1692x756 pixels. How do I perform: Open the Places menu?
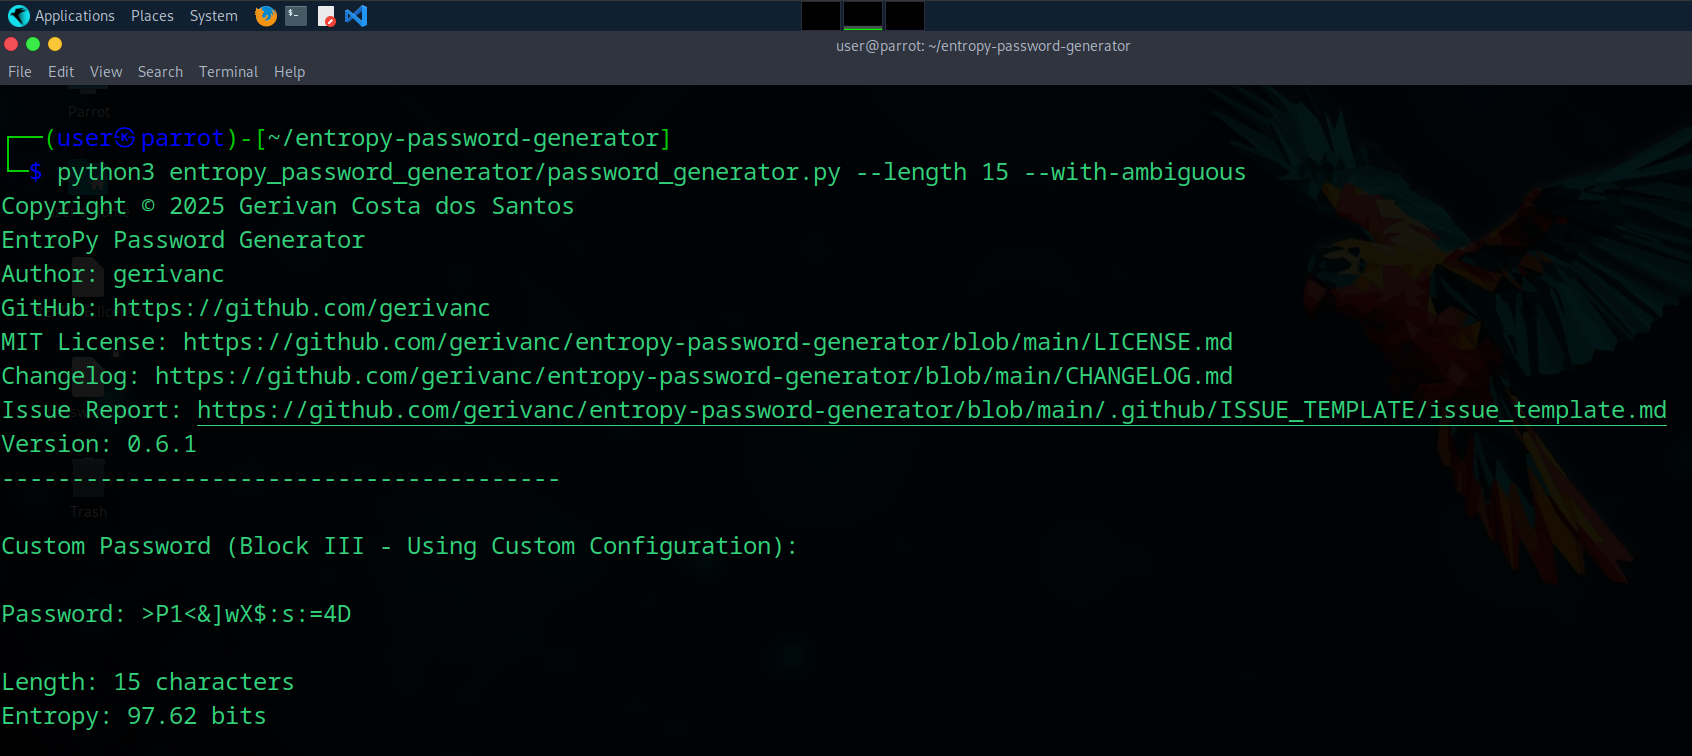tap(152, 16)
